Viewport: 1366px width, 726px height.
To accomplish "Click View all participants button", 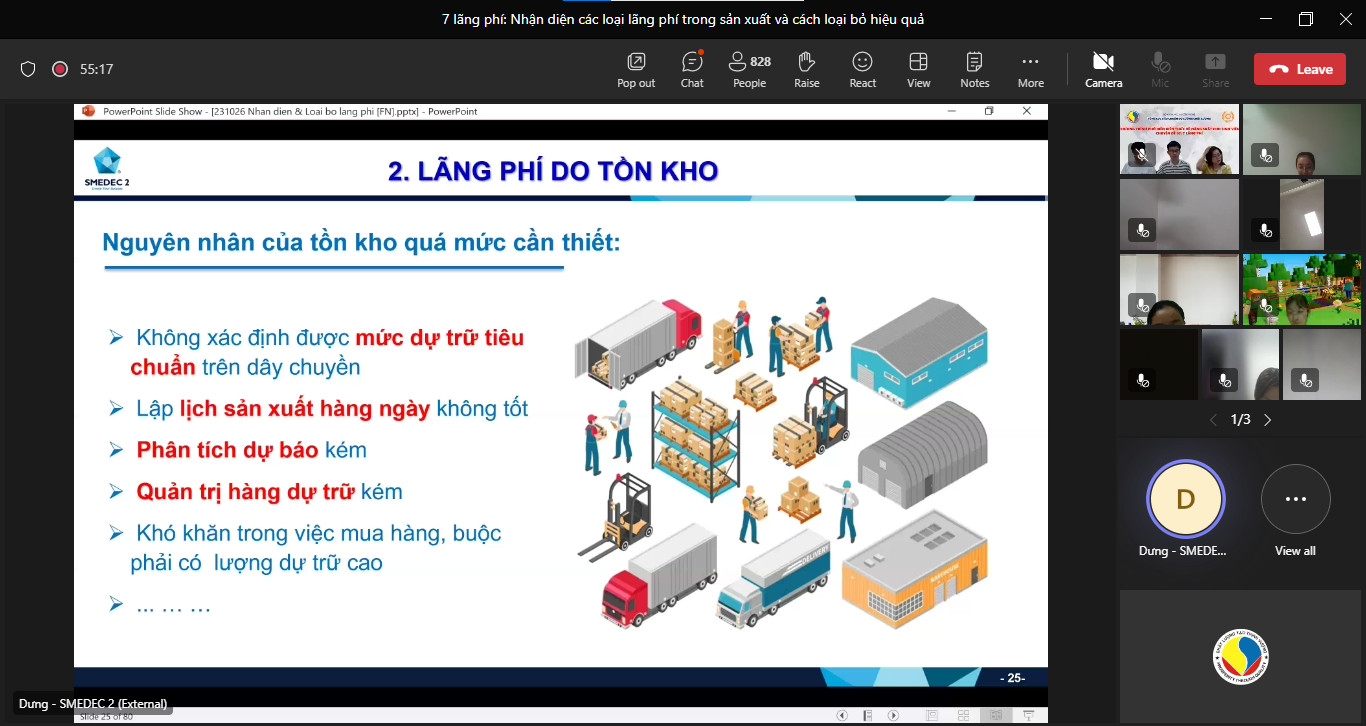I will (1295, 510).
